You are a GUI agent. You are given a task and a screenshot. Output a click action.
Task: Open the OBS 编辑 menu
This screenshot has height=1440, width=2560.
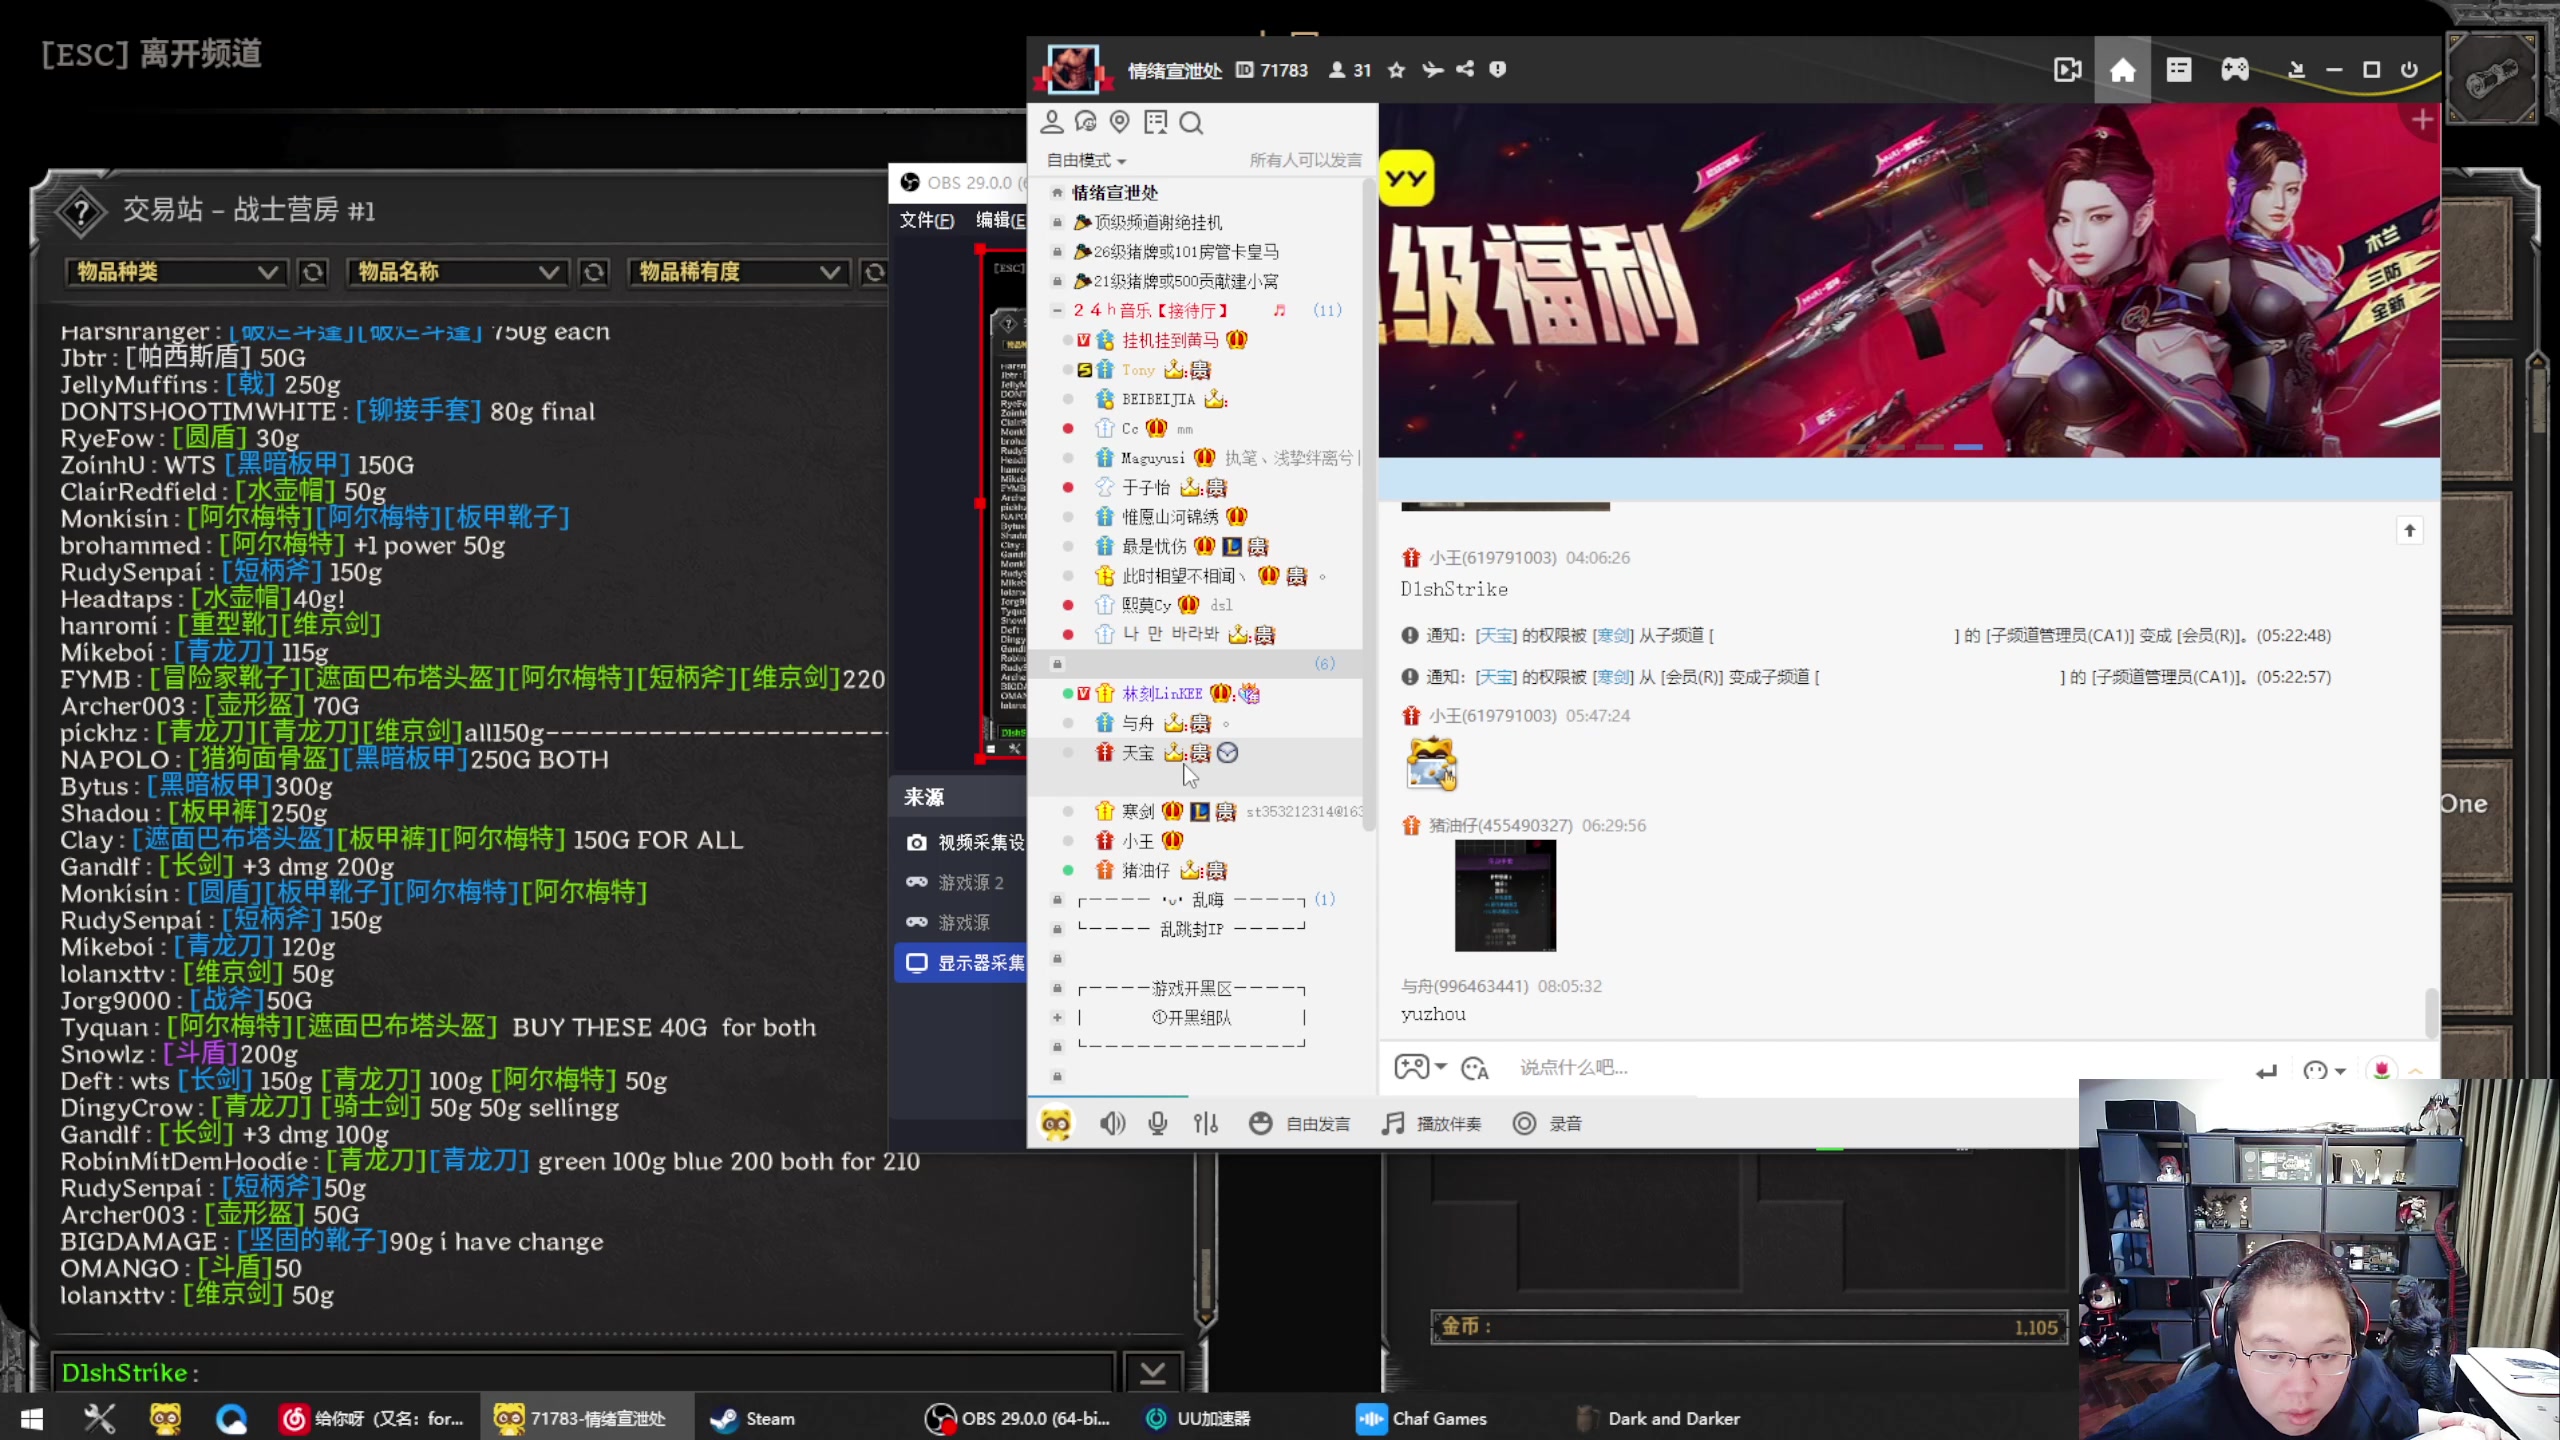click(1000, 220)
